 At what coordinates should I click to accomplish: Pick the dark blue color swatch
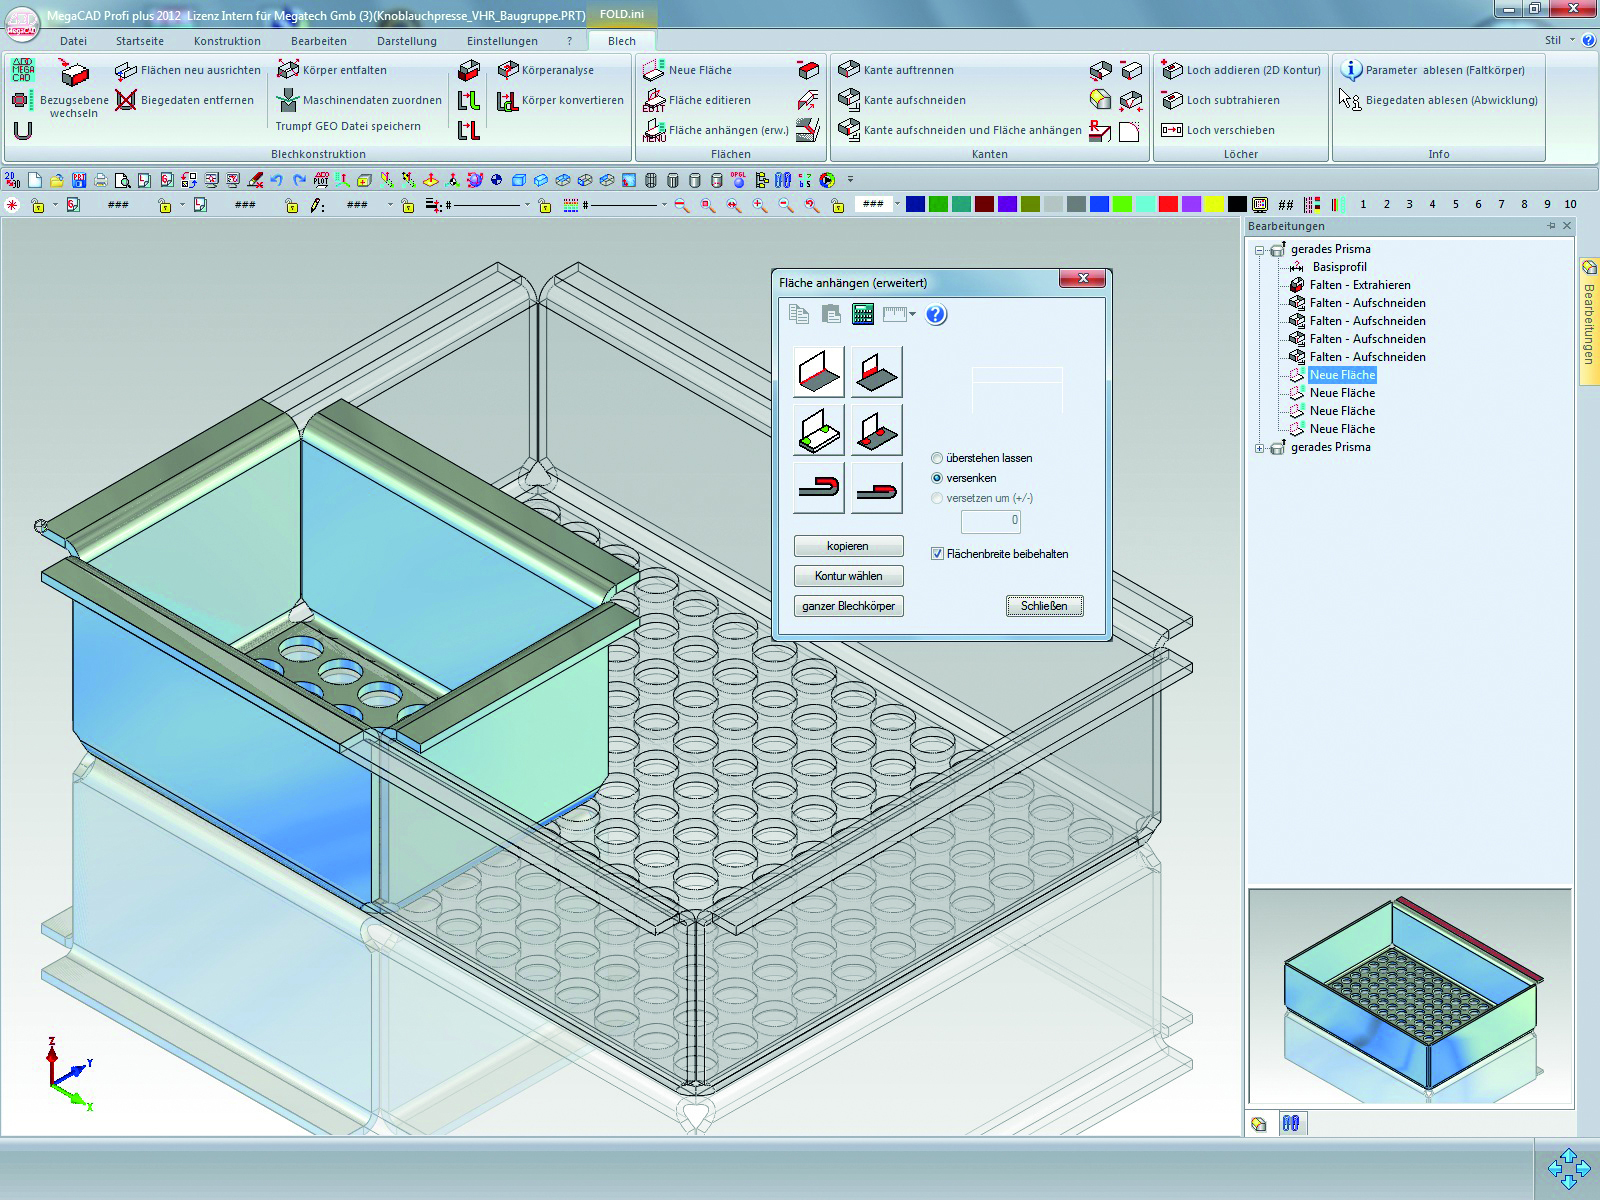pos(915,204)
